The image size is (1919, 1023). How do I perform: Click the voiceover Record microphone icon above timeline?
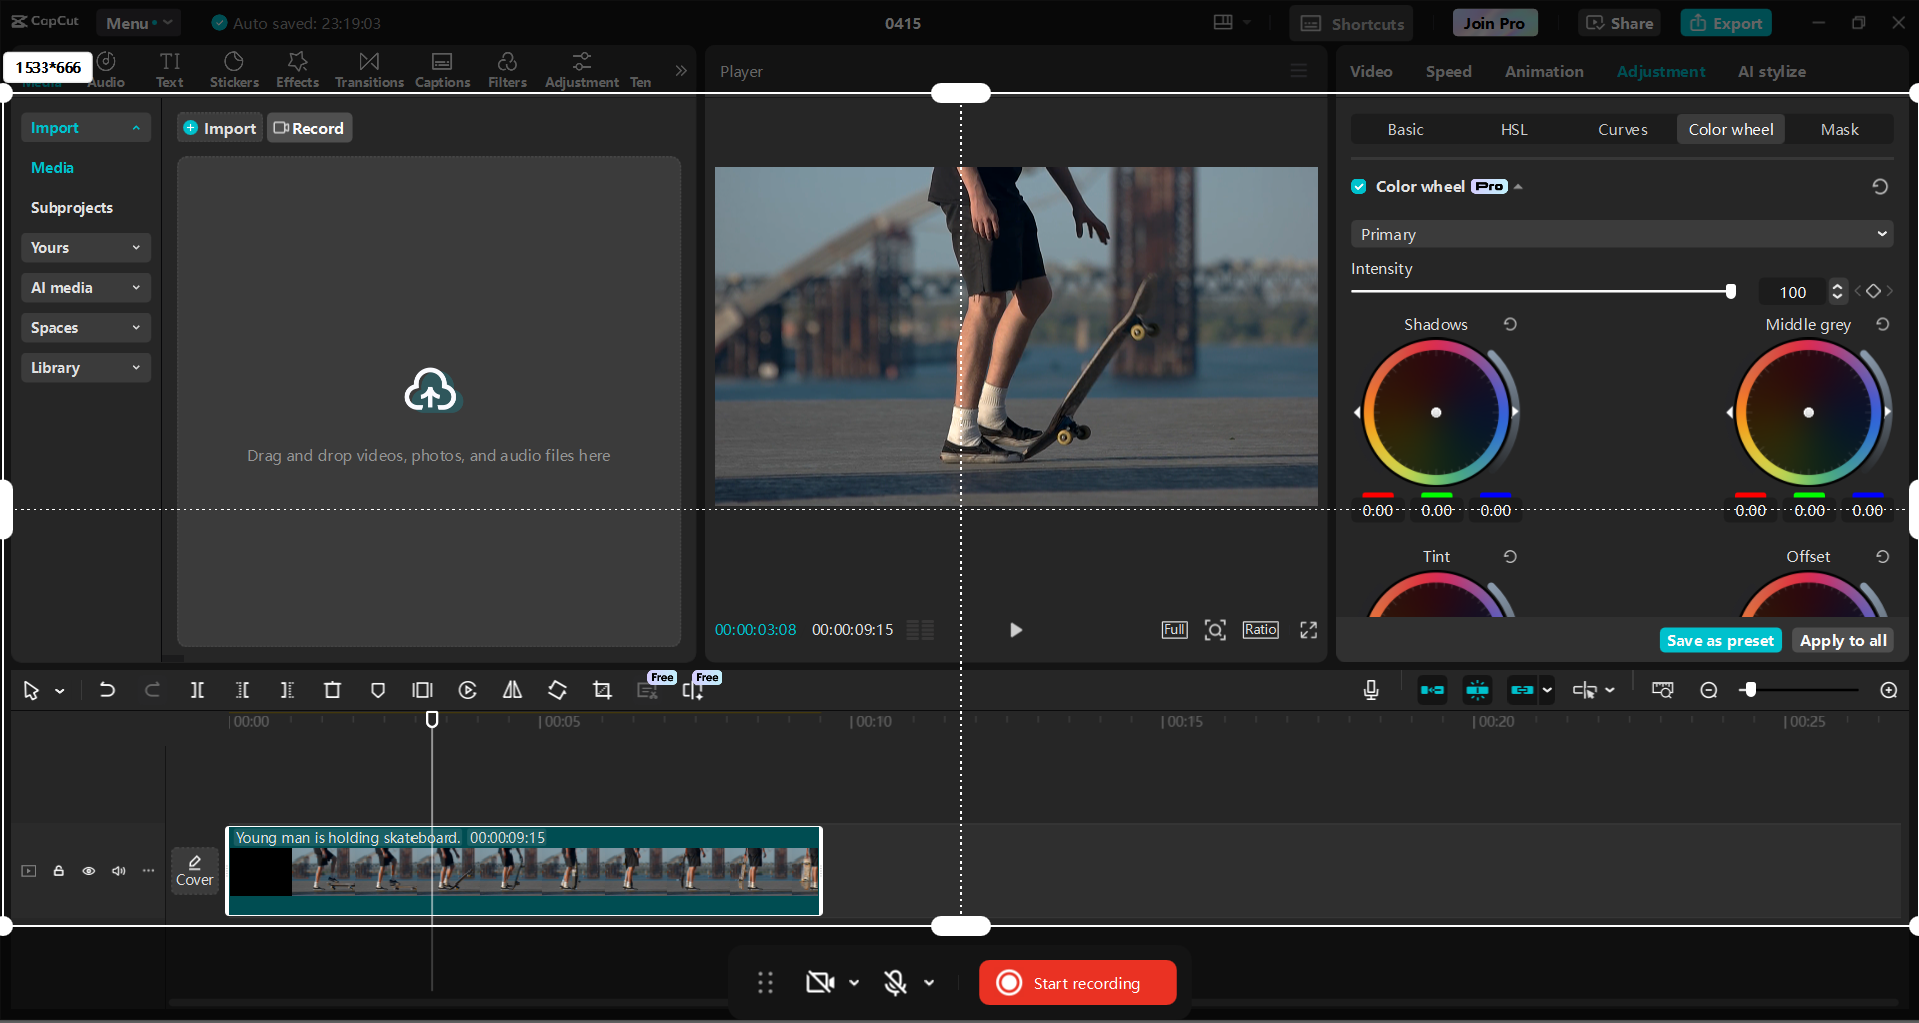pos(1370,690)
